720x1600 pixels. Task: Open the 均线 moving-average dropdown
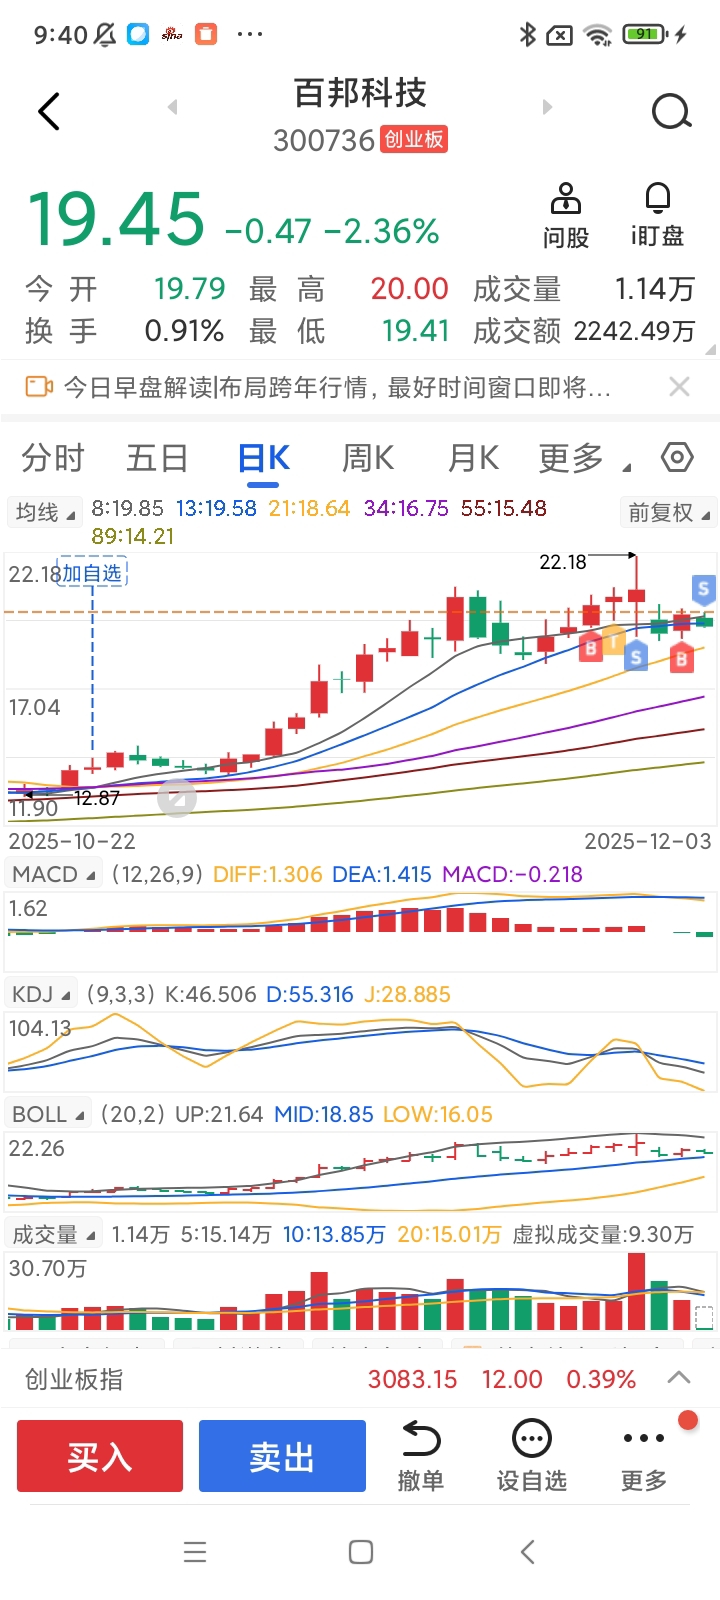(45, 512)
